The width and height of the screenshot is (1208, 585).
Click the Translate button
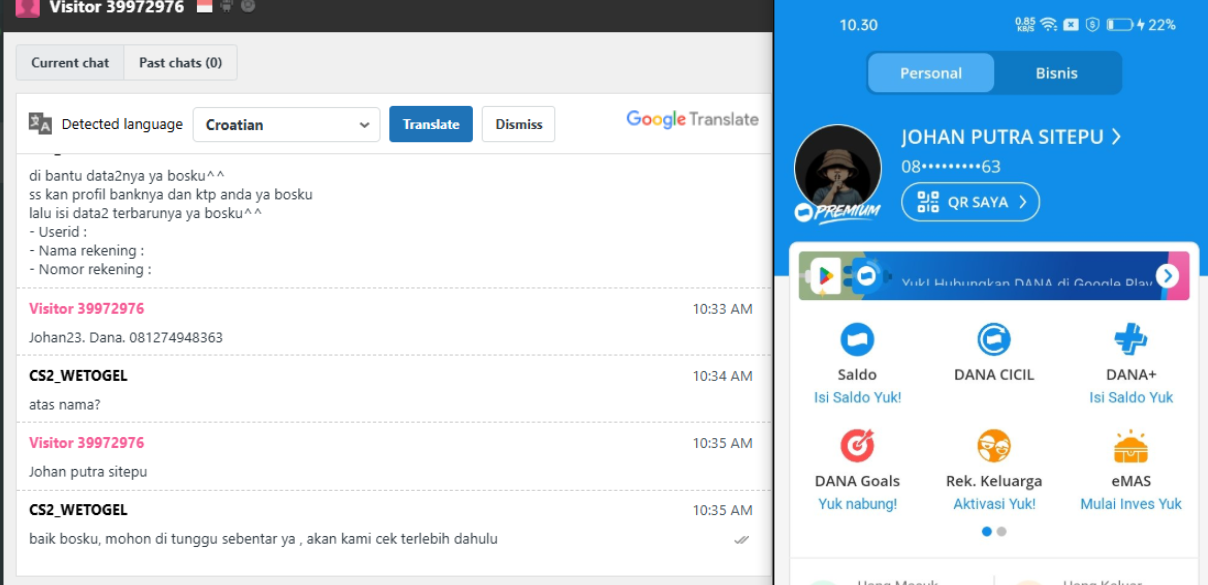click(x=431, y=124)
